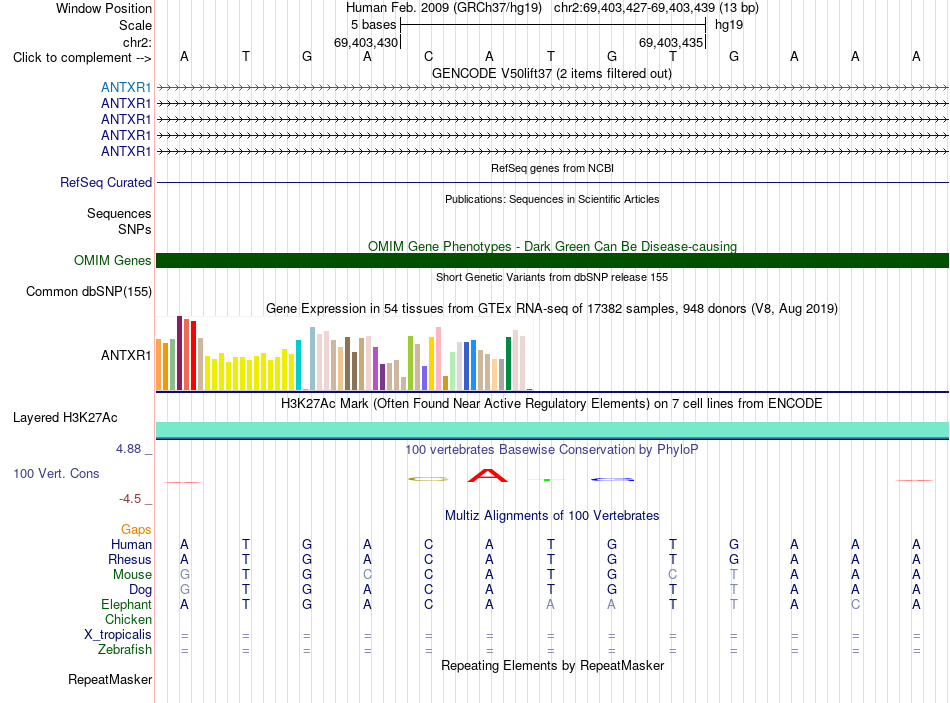Click the '5 bases' scale bar label
950x703 pixels.
click(x=373, y=25)
